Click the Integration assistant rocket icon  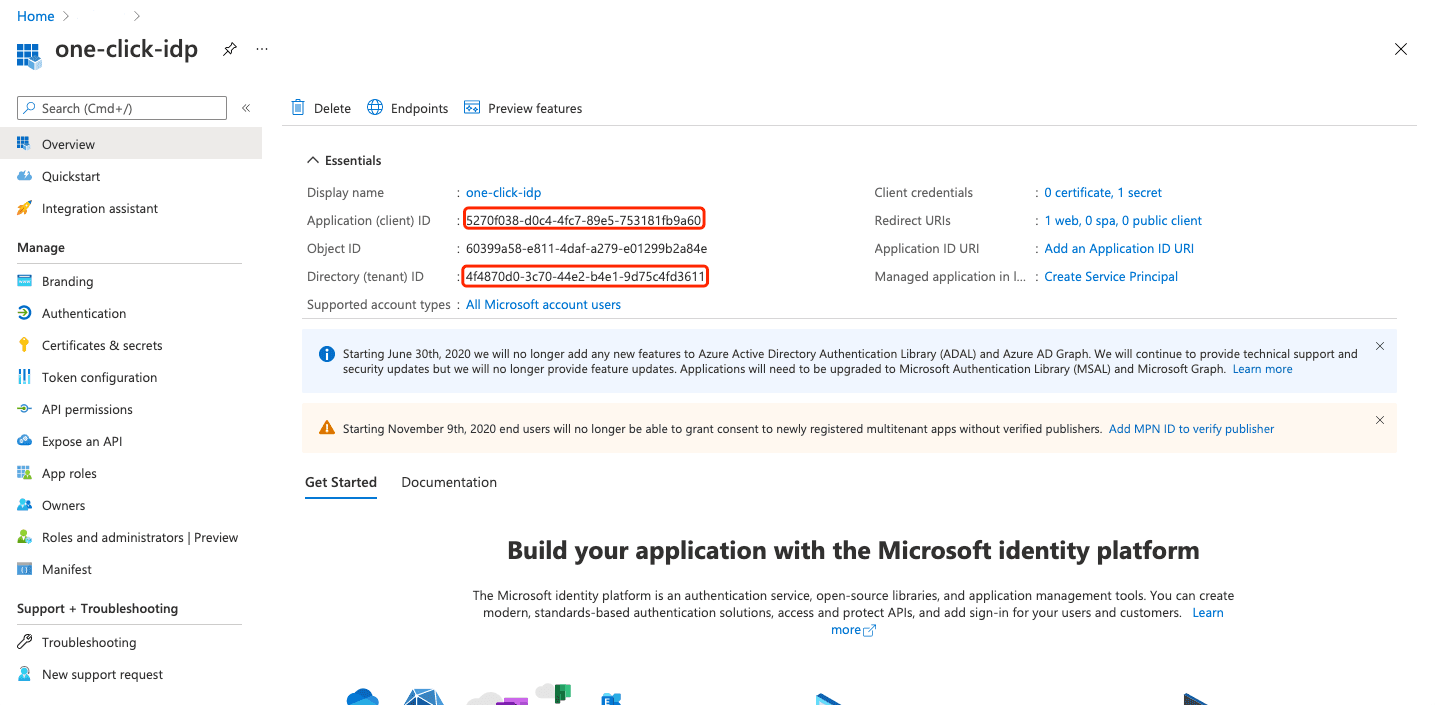(x=25, y=208)
